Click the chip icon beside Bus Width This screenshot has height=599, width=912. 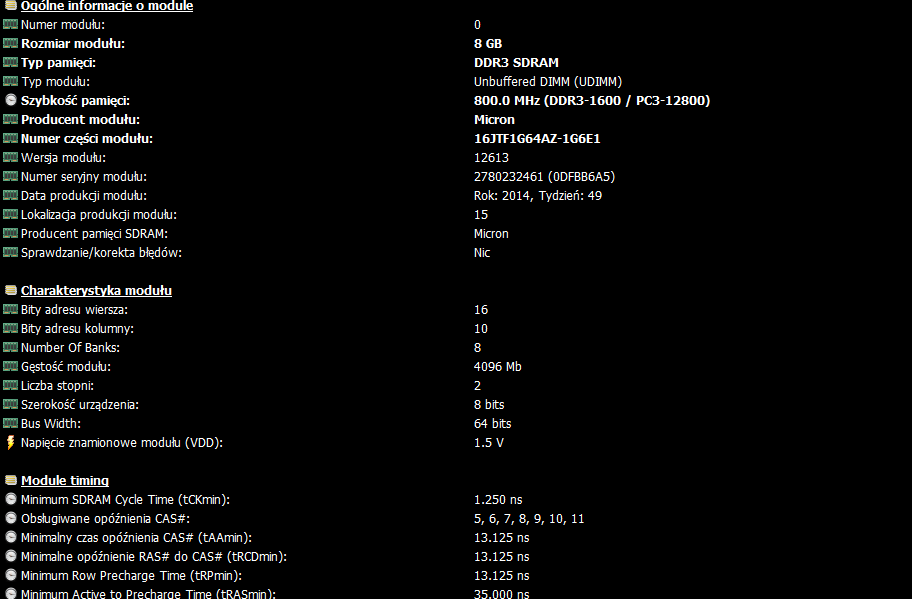click(x=10, y=423)
